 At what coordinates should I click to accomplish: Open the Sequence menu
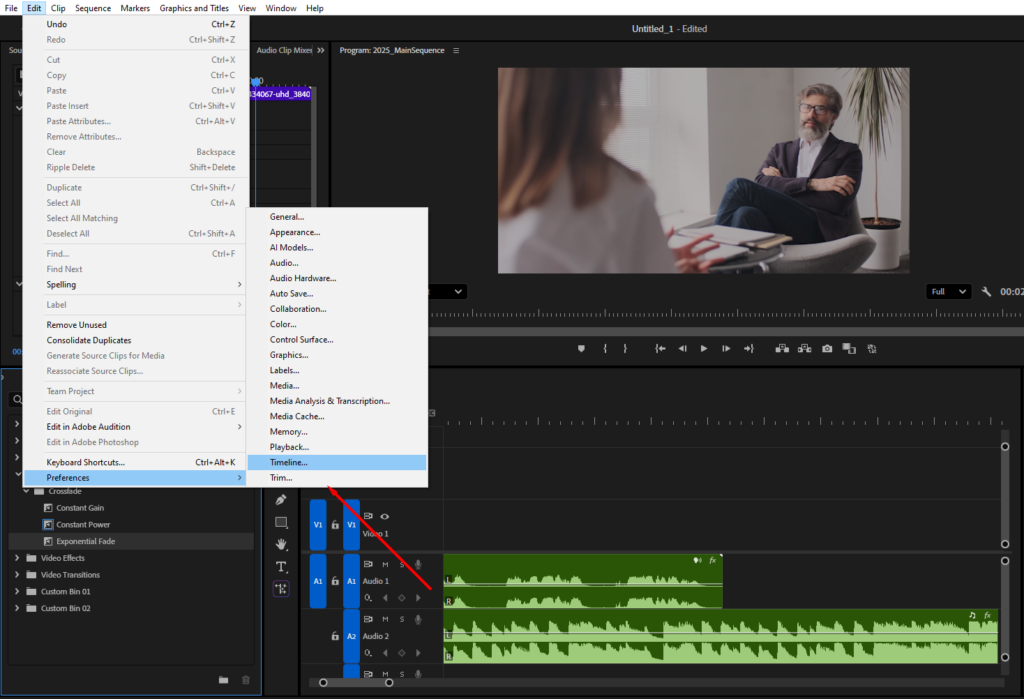pyautogui.click(x=93, y=8)
